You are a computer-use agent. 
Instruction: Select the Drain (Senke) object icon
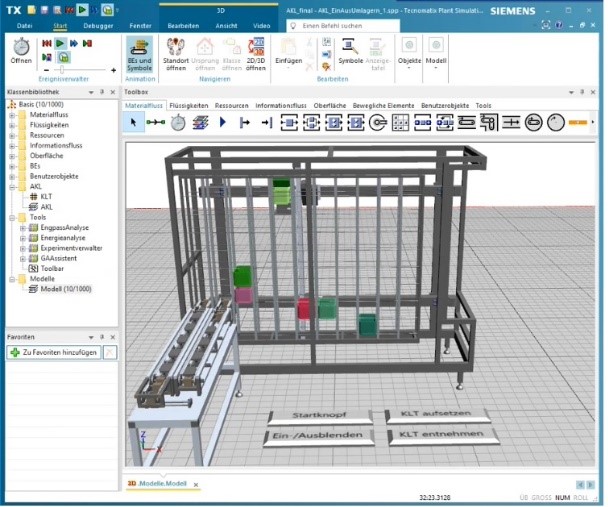(x=267, y=123)
